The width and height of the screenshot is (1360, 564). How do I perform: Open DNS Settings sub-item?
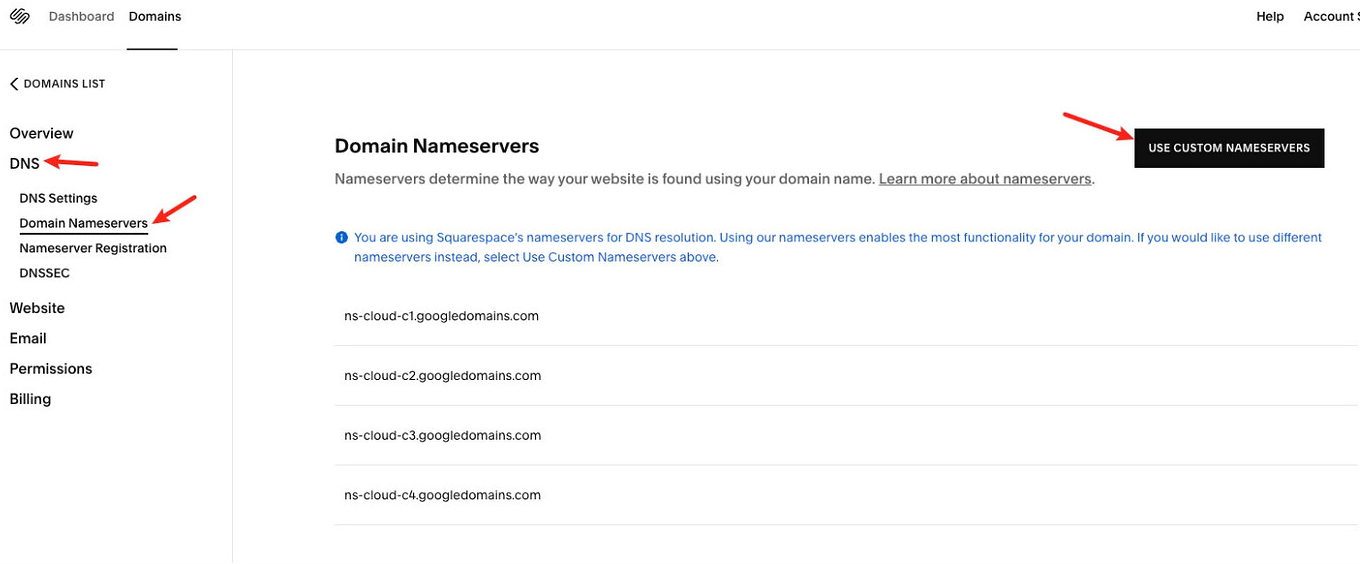(59, 198)
